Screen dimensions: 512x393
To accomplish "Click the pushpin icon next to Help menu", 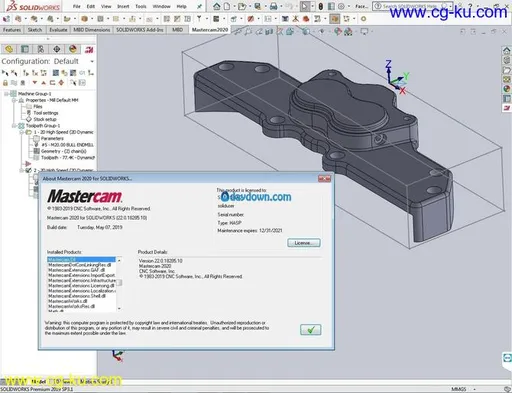I will pyautogui.click(x=199, y=6).
